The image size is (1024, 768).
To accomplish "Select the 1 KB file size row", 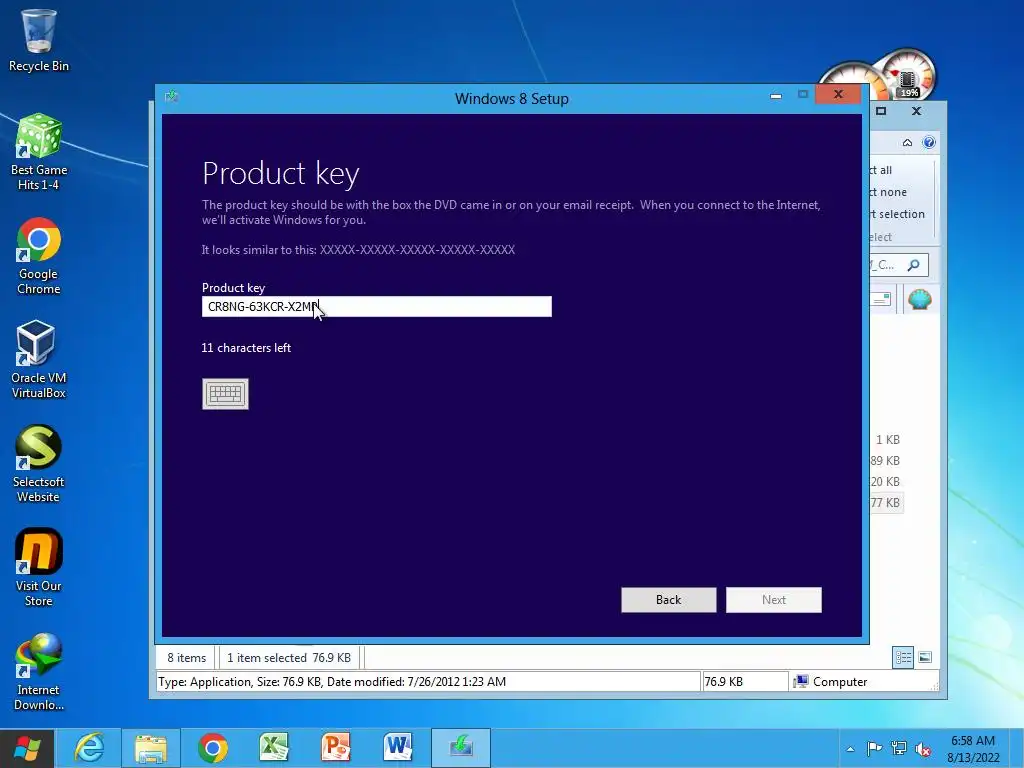I will pos(888,440).
